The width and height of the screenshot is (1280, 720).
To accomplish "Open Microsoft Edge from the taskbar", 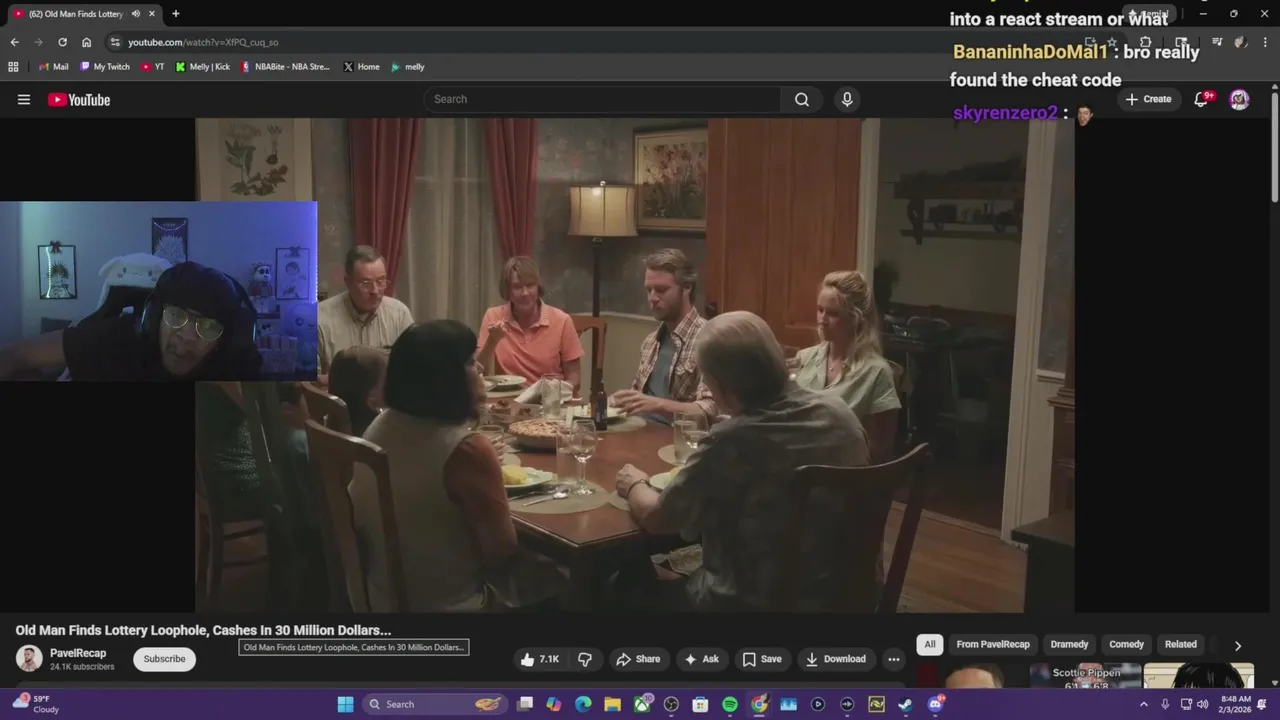I will [x=583, y=704].
